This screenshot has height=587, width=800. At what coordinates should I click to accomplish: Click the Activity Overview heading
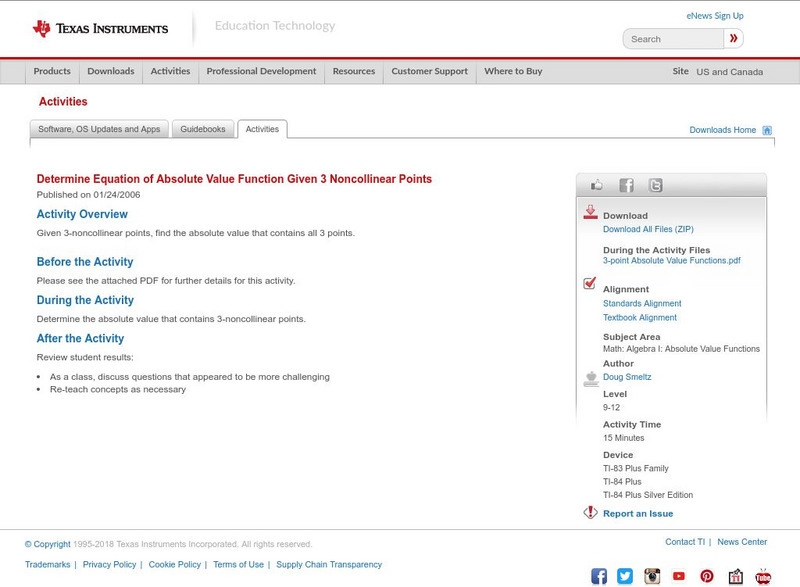pyautogui.click(x=82, y=214)
